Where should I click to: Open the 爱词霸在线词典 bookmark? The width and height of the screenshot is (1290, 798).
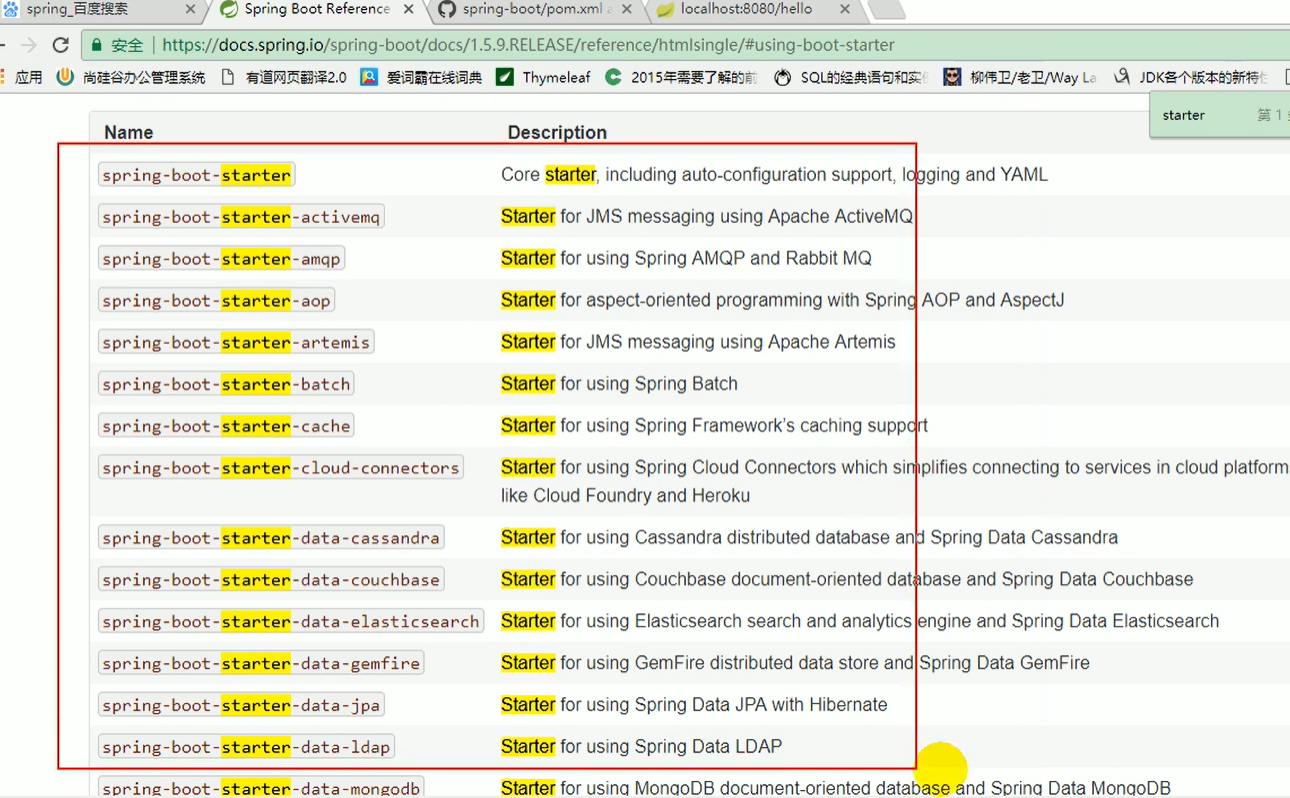tap(421, 77)
